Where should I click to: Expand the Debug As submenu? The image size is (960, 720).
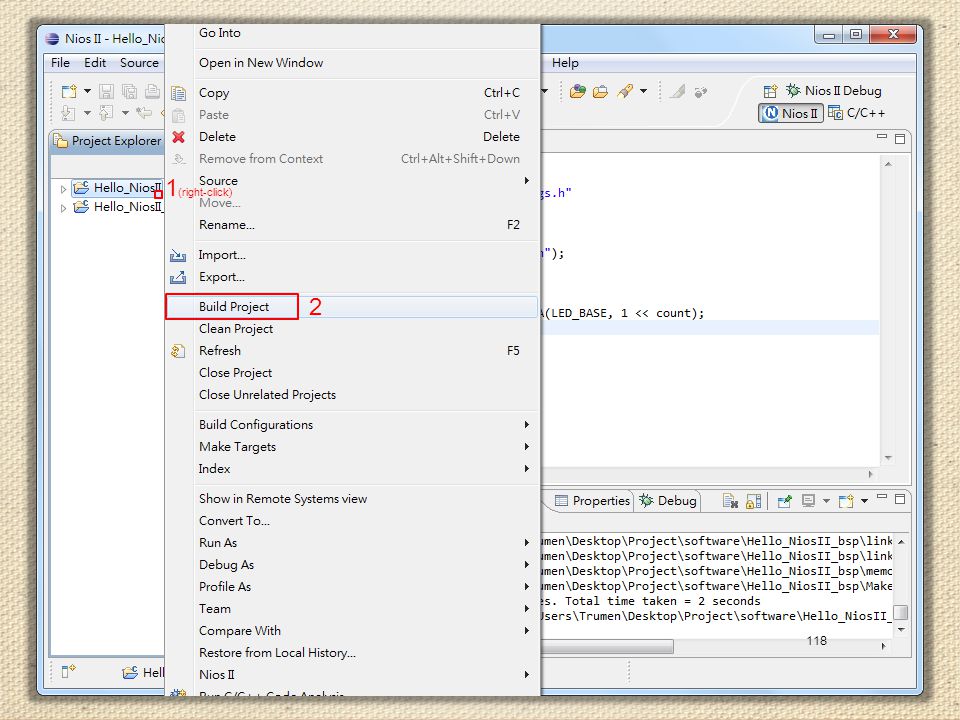(353, 565)
